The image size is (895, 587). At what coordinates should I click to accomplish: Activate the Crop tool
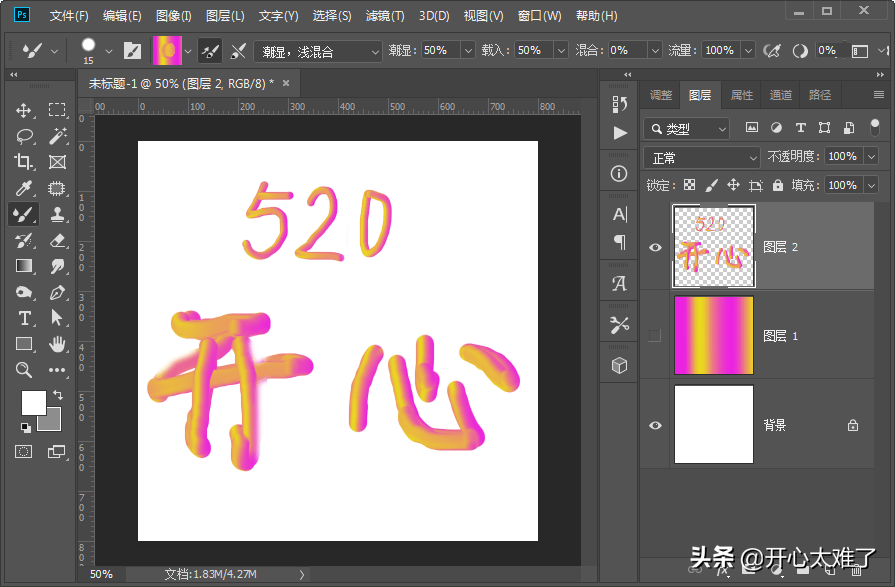click(x=21, y=162)
